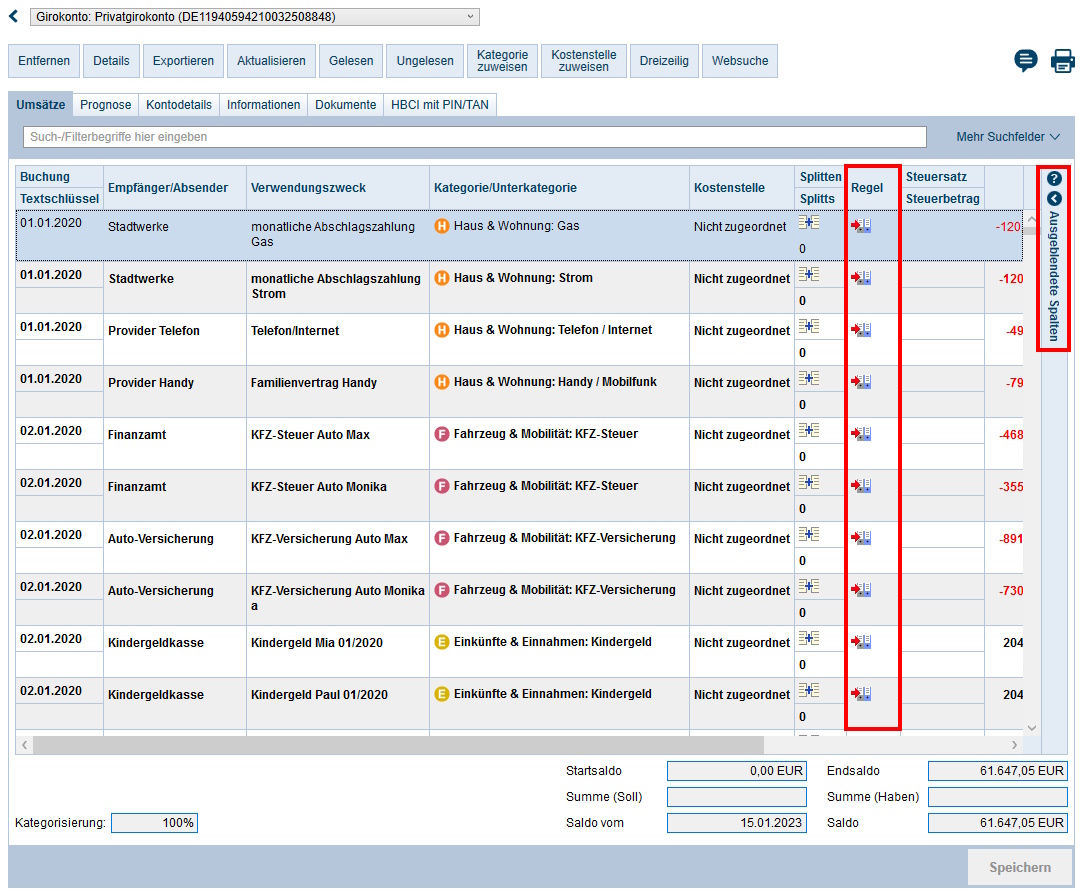Click the back arrow beside account selector
Screen dimensions: 1080x891
(14, 17)
